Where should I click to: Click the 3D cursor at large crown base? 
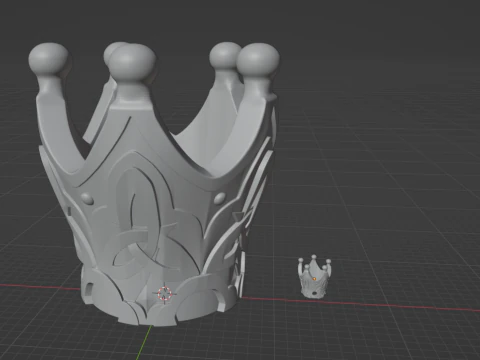[164, 294]
